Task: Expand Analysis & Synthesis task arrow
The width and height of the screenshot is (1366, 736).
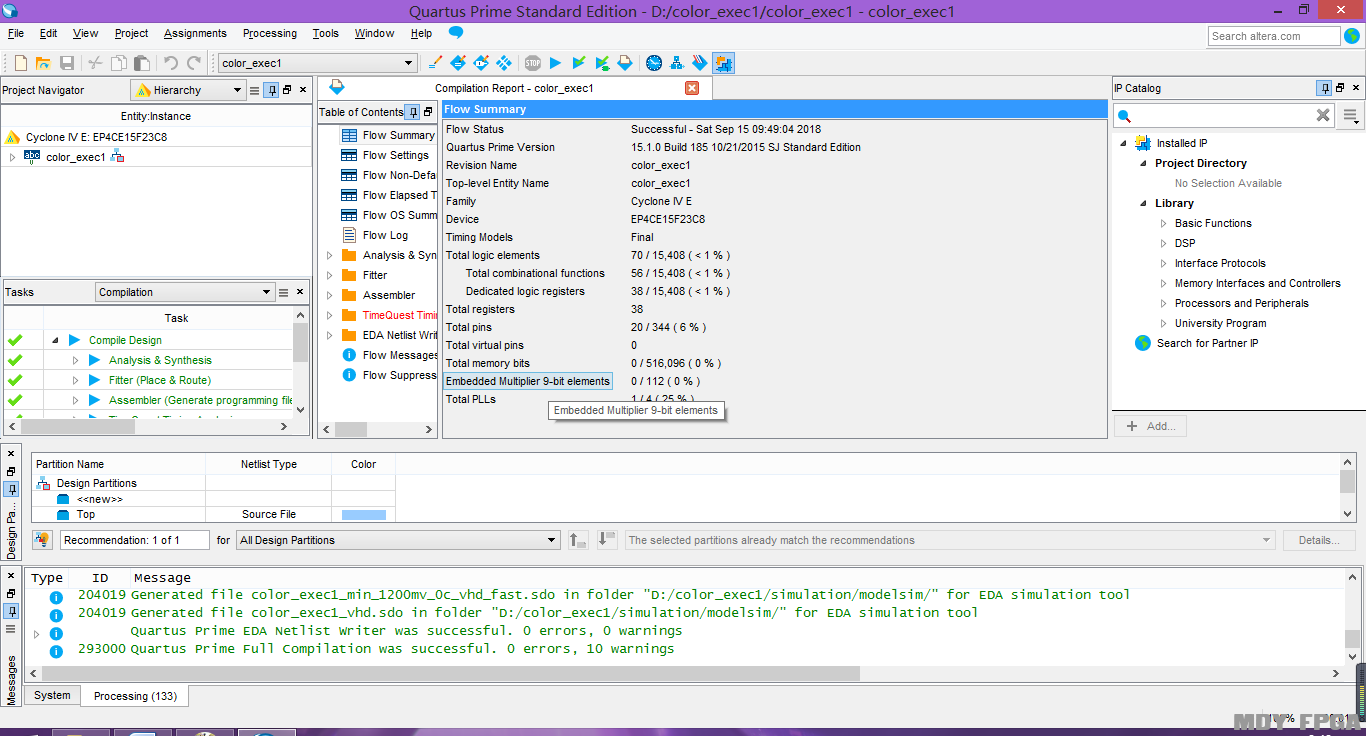Action: point(75,360)
